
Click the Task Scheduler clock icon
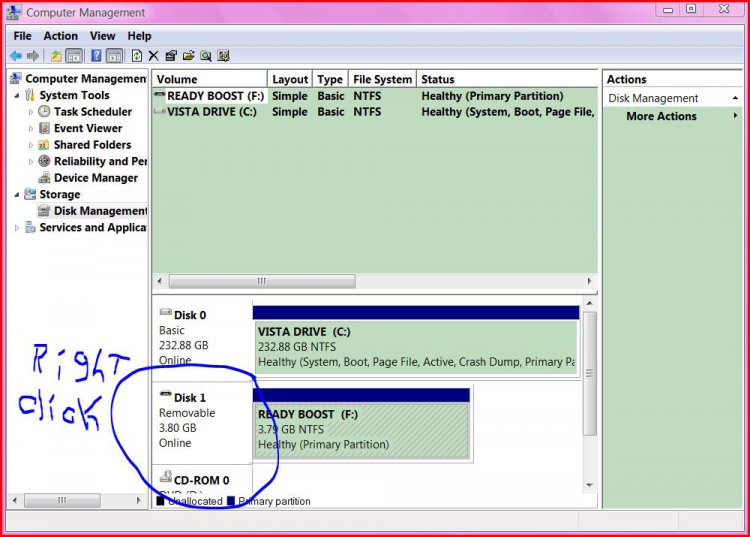click(x=44, y=111)
